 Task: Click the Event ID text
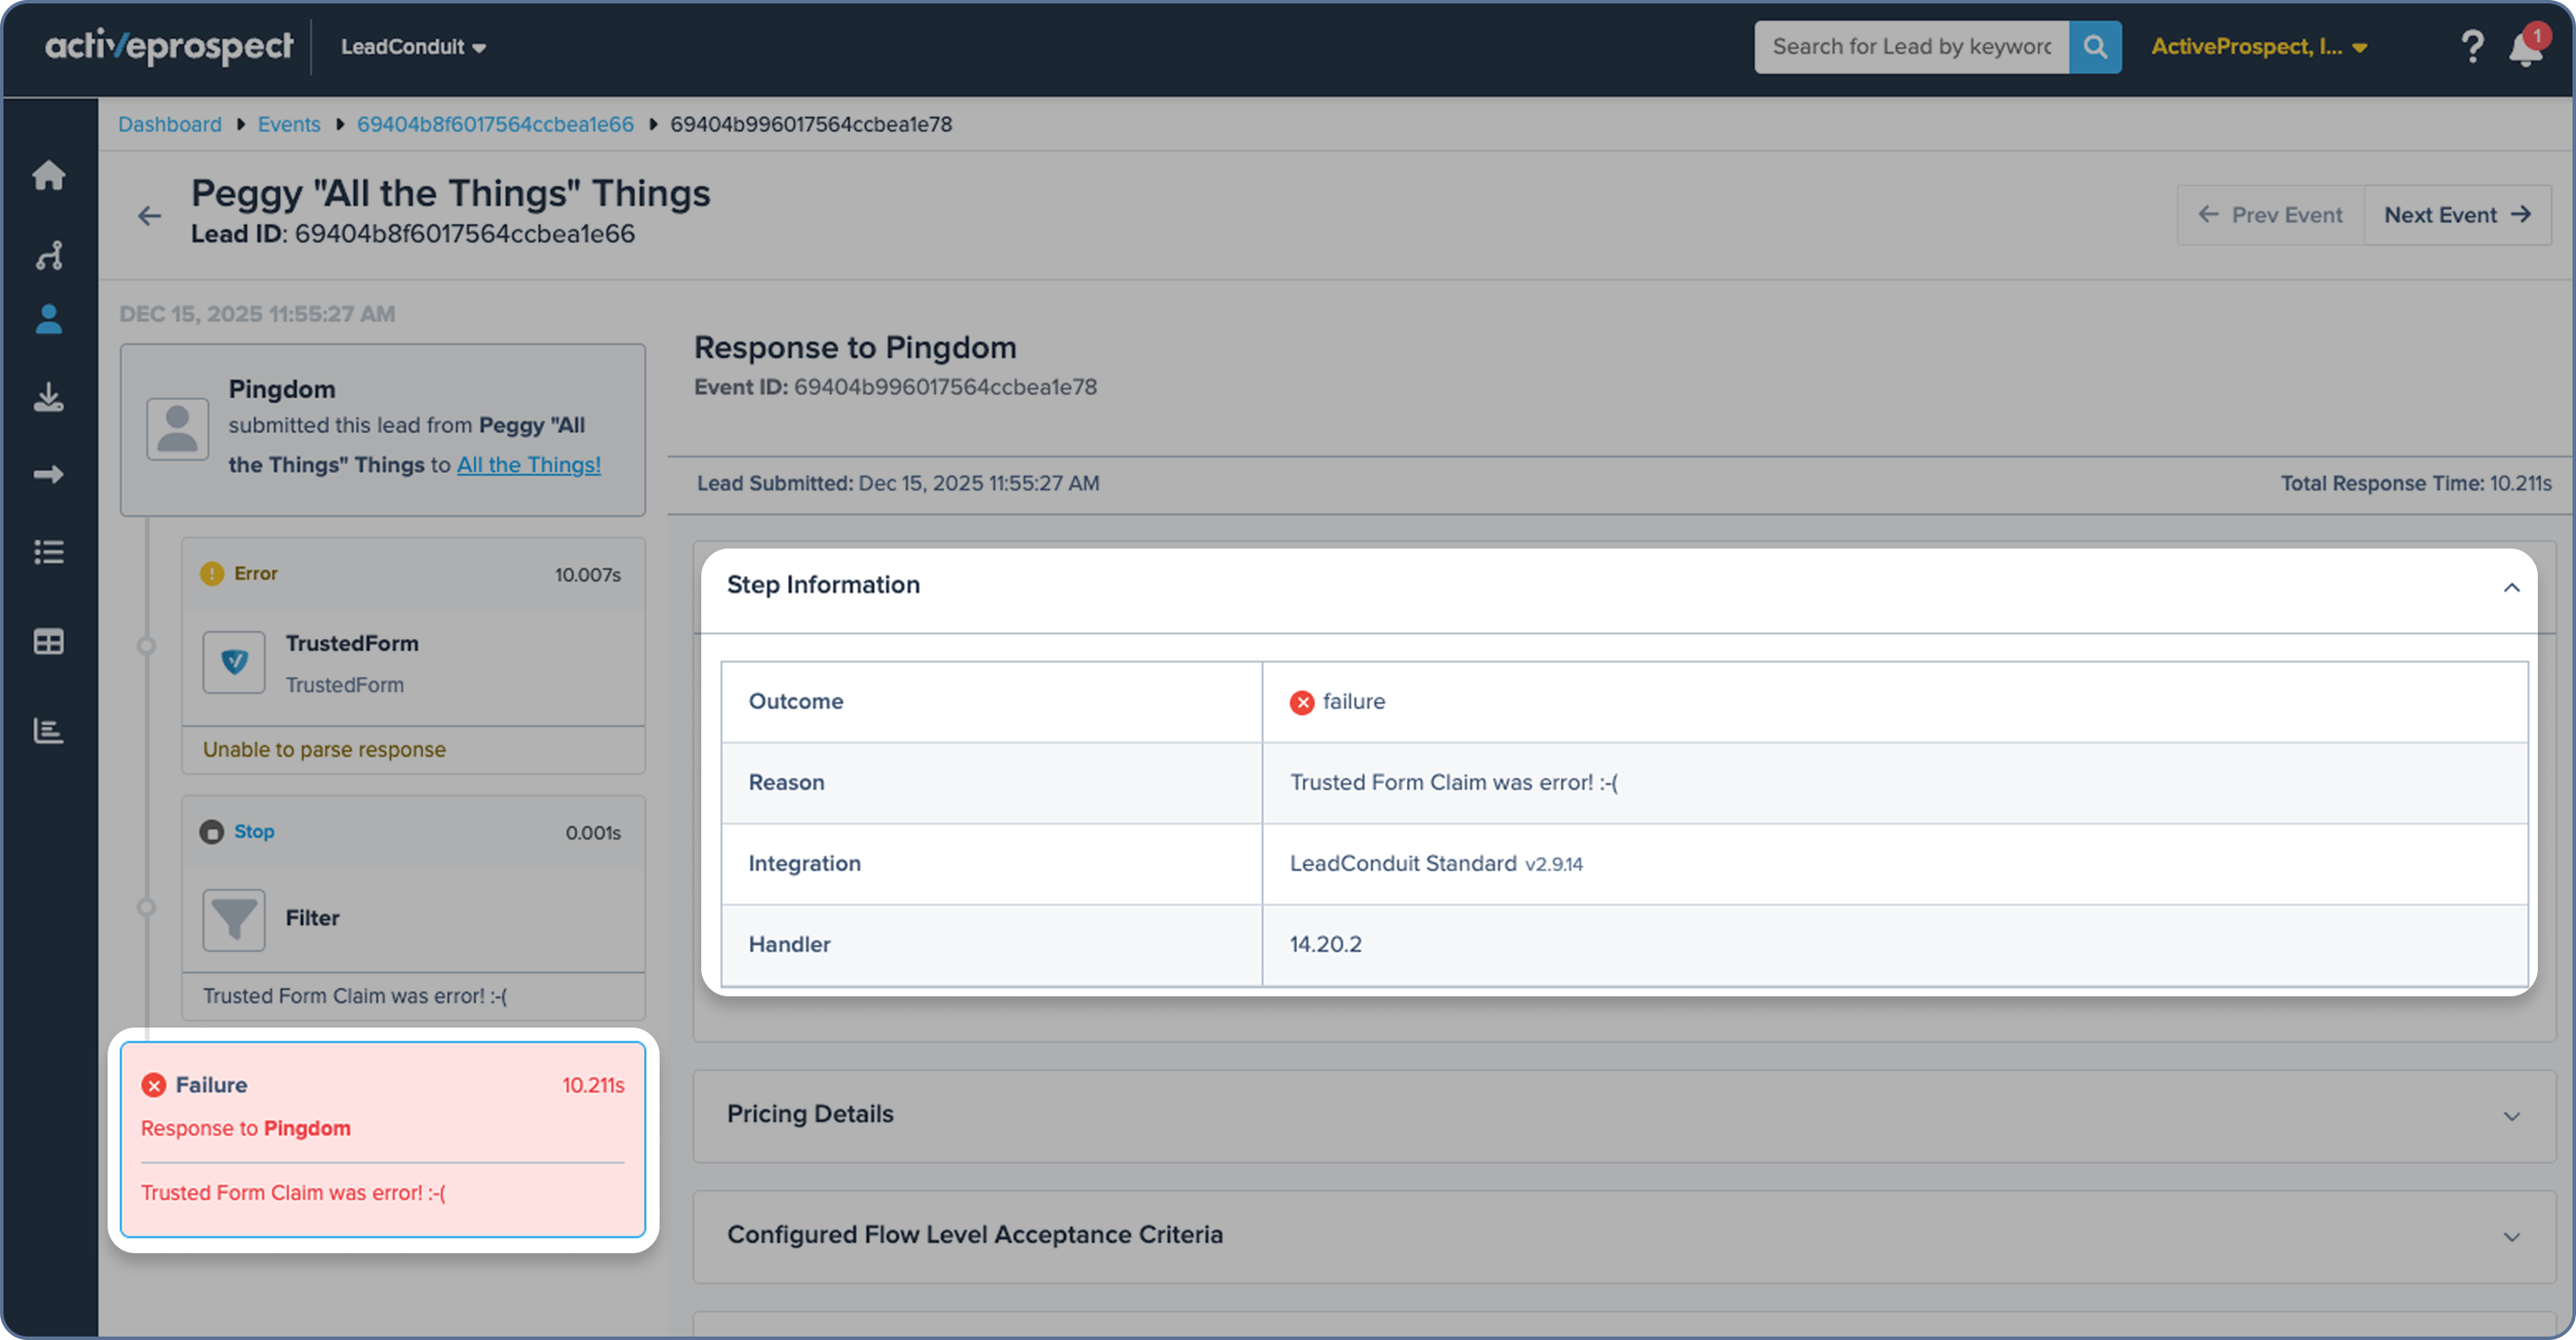pyautogui.click(x=895, y=387)
